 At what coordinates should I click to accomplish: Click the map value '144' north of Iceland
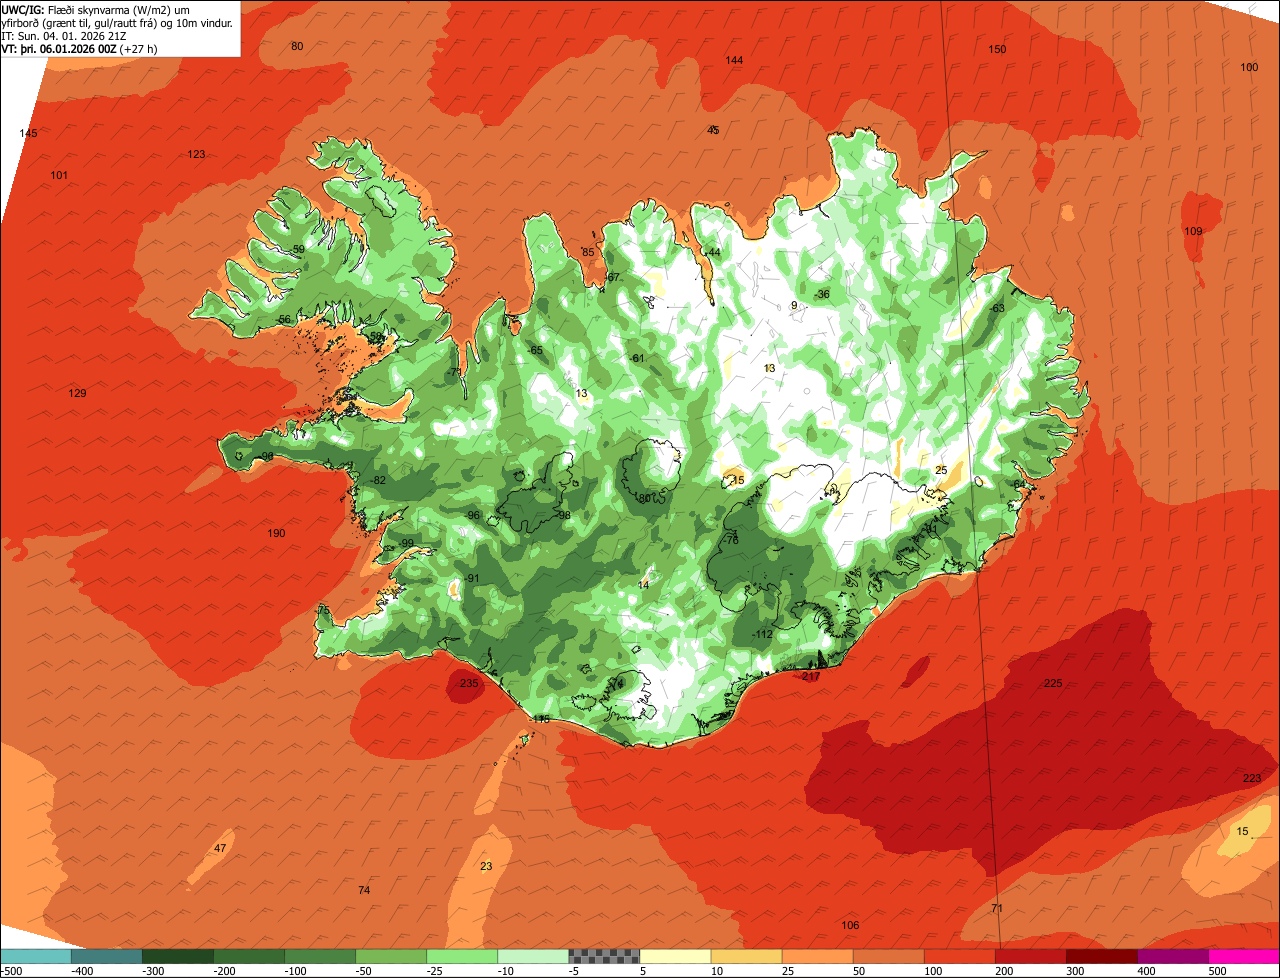pyautogui.click(x=734, y=61)
